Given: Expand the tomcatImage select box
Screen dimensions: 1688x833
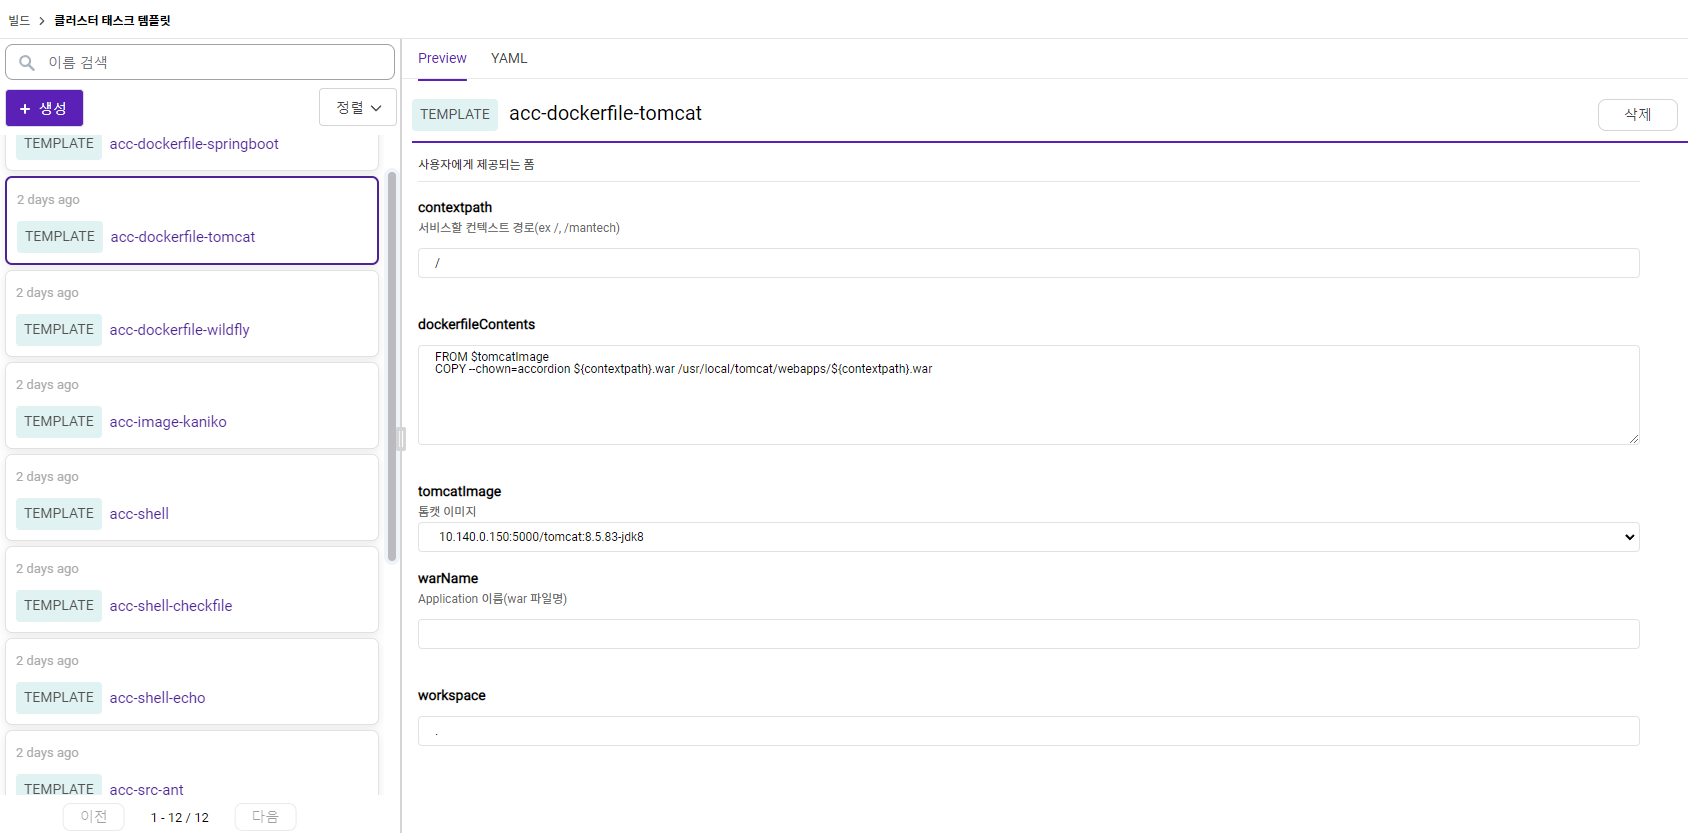Looking at the screenshot, I should pyautogui.click(x=1028, y=537).
